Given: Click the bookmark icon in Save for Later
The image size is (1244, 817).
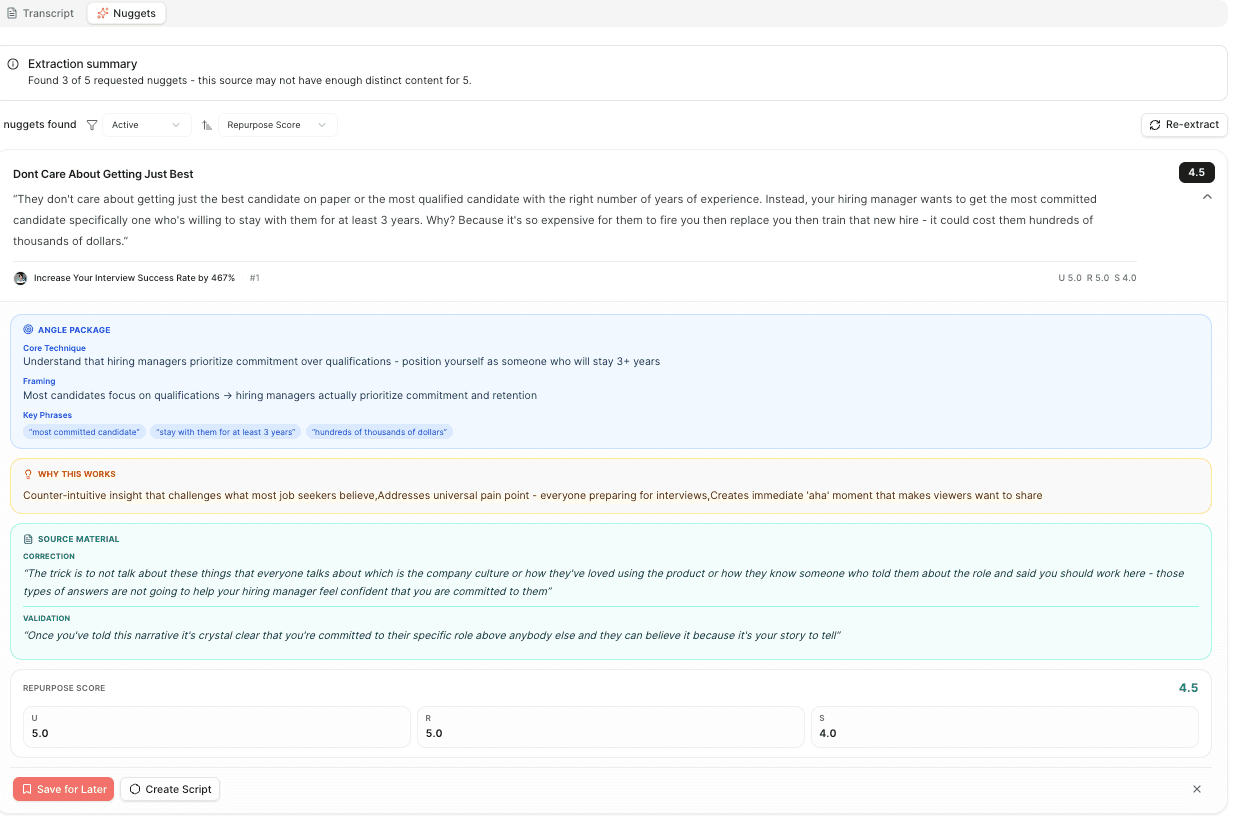Looking at the screenshot, I should (29, 789).
